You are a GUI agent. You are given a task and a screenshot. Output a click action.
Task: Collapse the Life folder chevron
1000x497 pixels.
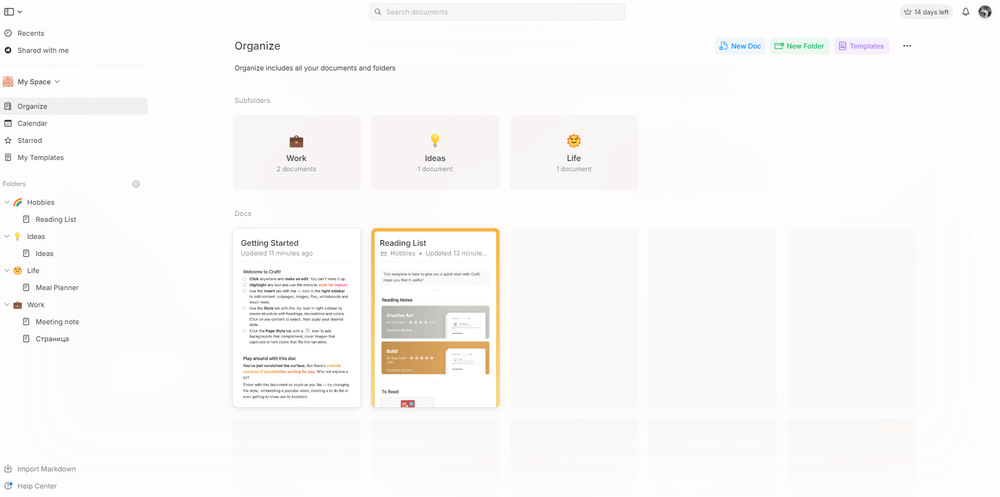7,271
